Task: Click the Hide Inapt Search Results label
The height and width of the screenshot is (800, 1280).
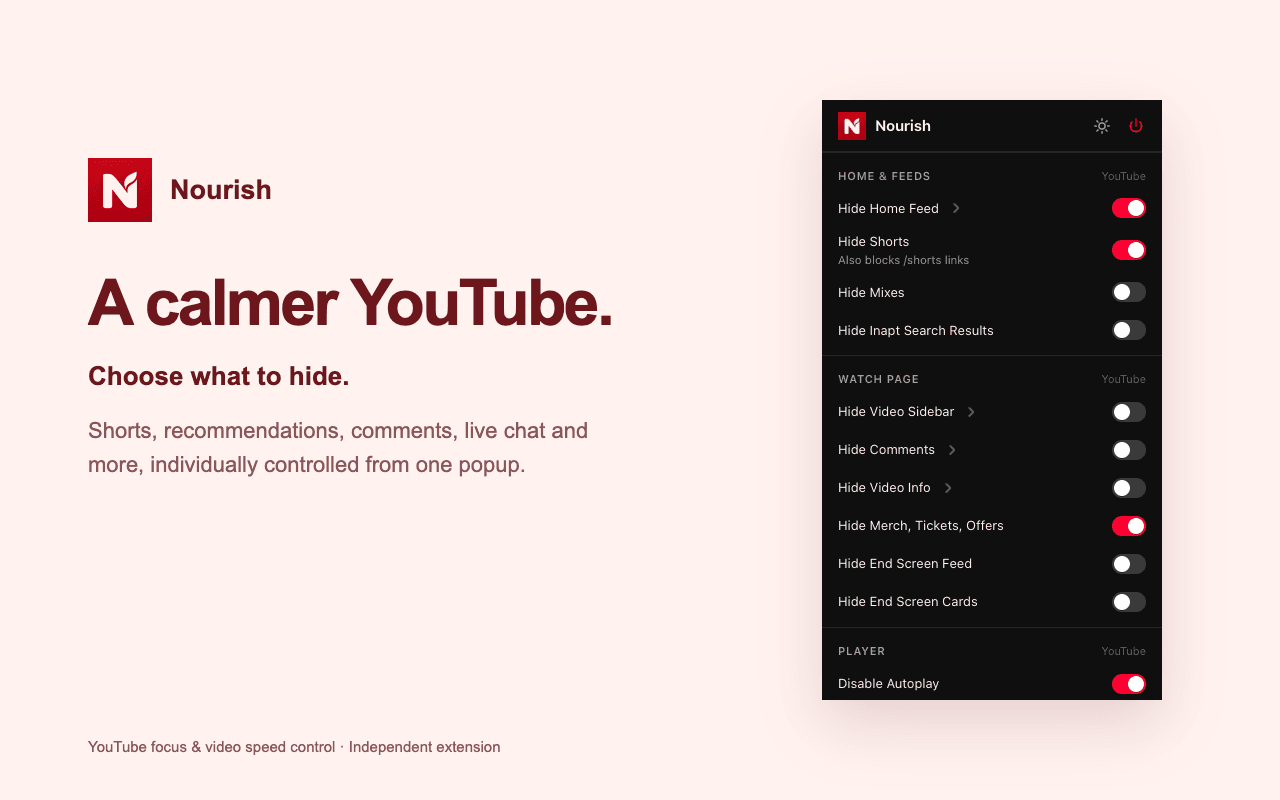Action: point(916,331)
